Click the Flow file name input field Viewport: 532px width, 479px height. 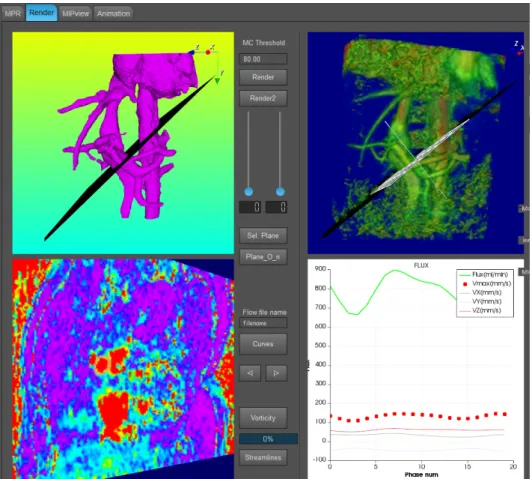click(x=263, y=323)
